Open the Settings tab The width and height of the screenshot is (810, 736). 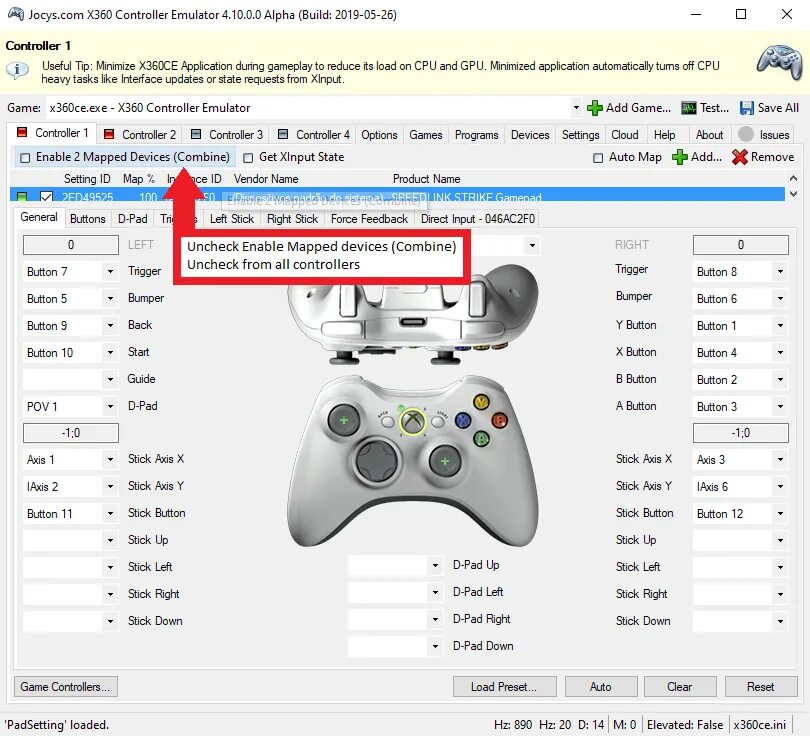[580, 135]
